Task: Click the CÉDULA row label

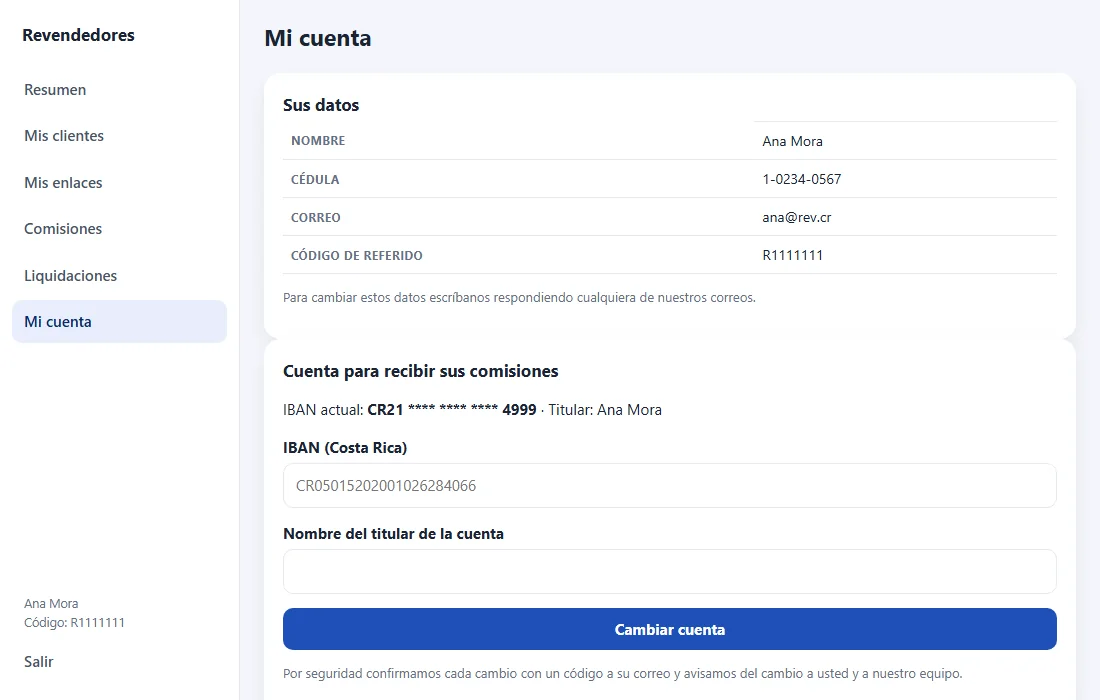Action: click(x=315, y=179)
